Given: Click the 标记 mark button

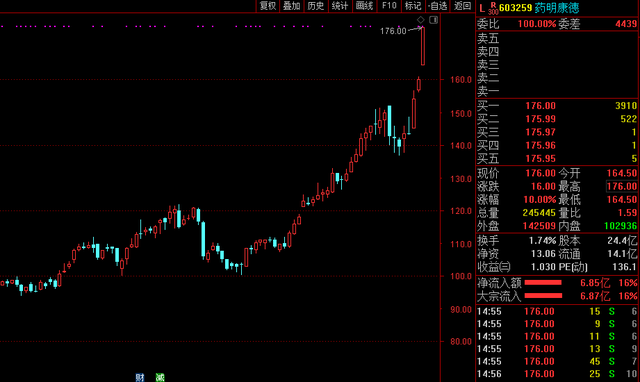Looking at the screenshot, I should point(413,6).
